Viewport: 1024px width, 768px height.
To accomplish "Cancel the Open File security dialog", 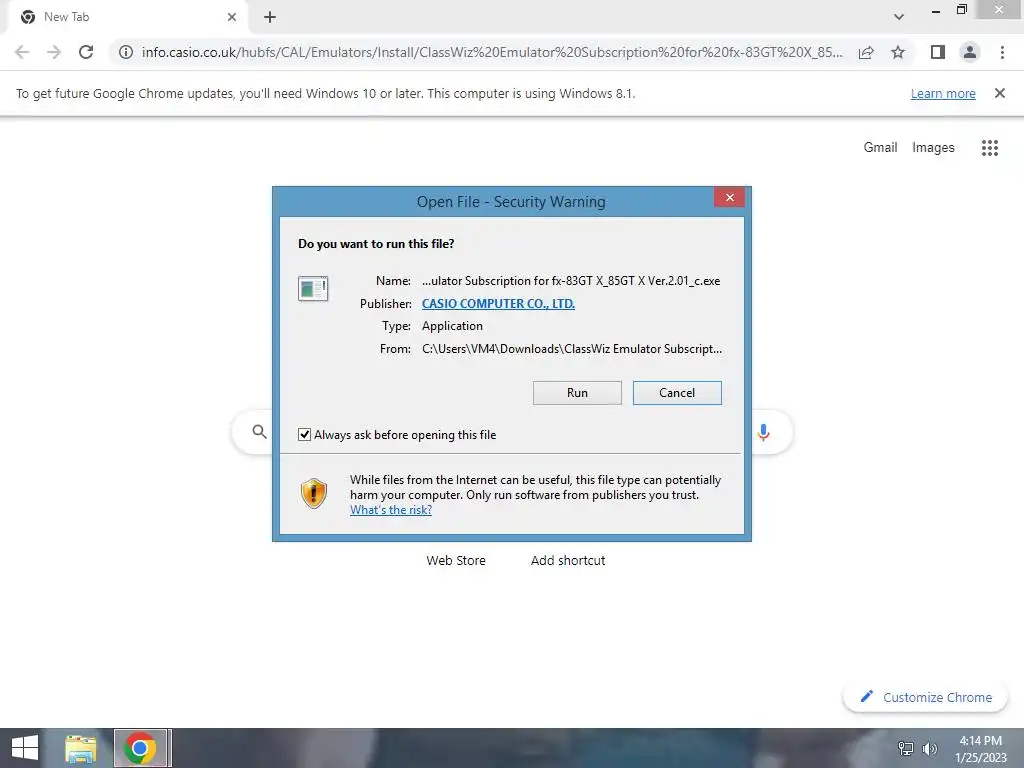I will tap(677, 392).
